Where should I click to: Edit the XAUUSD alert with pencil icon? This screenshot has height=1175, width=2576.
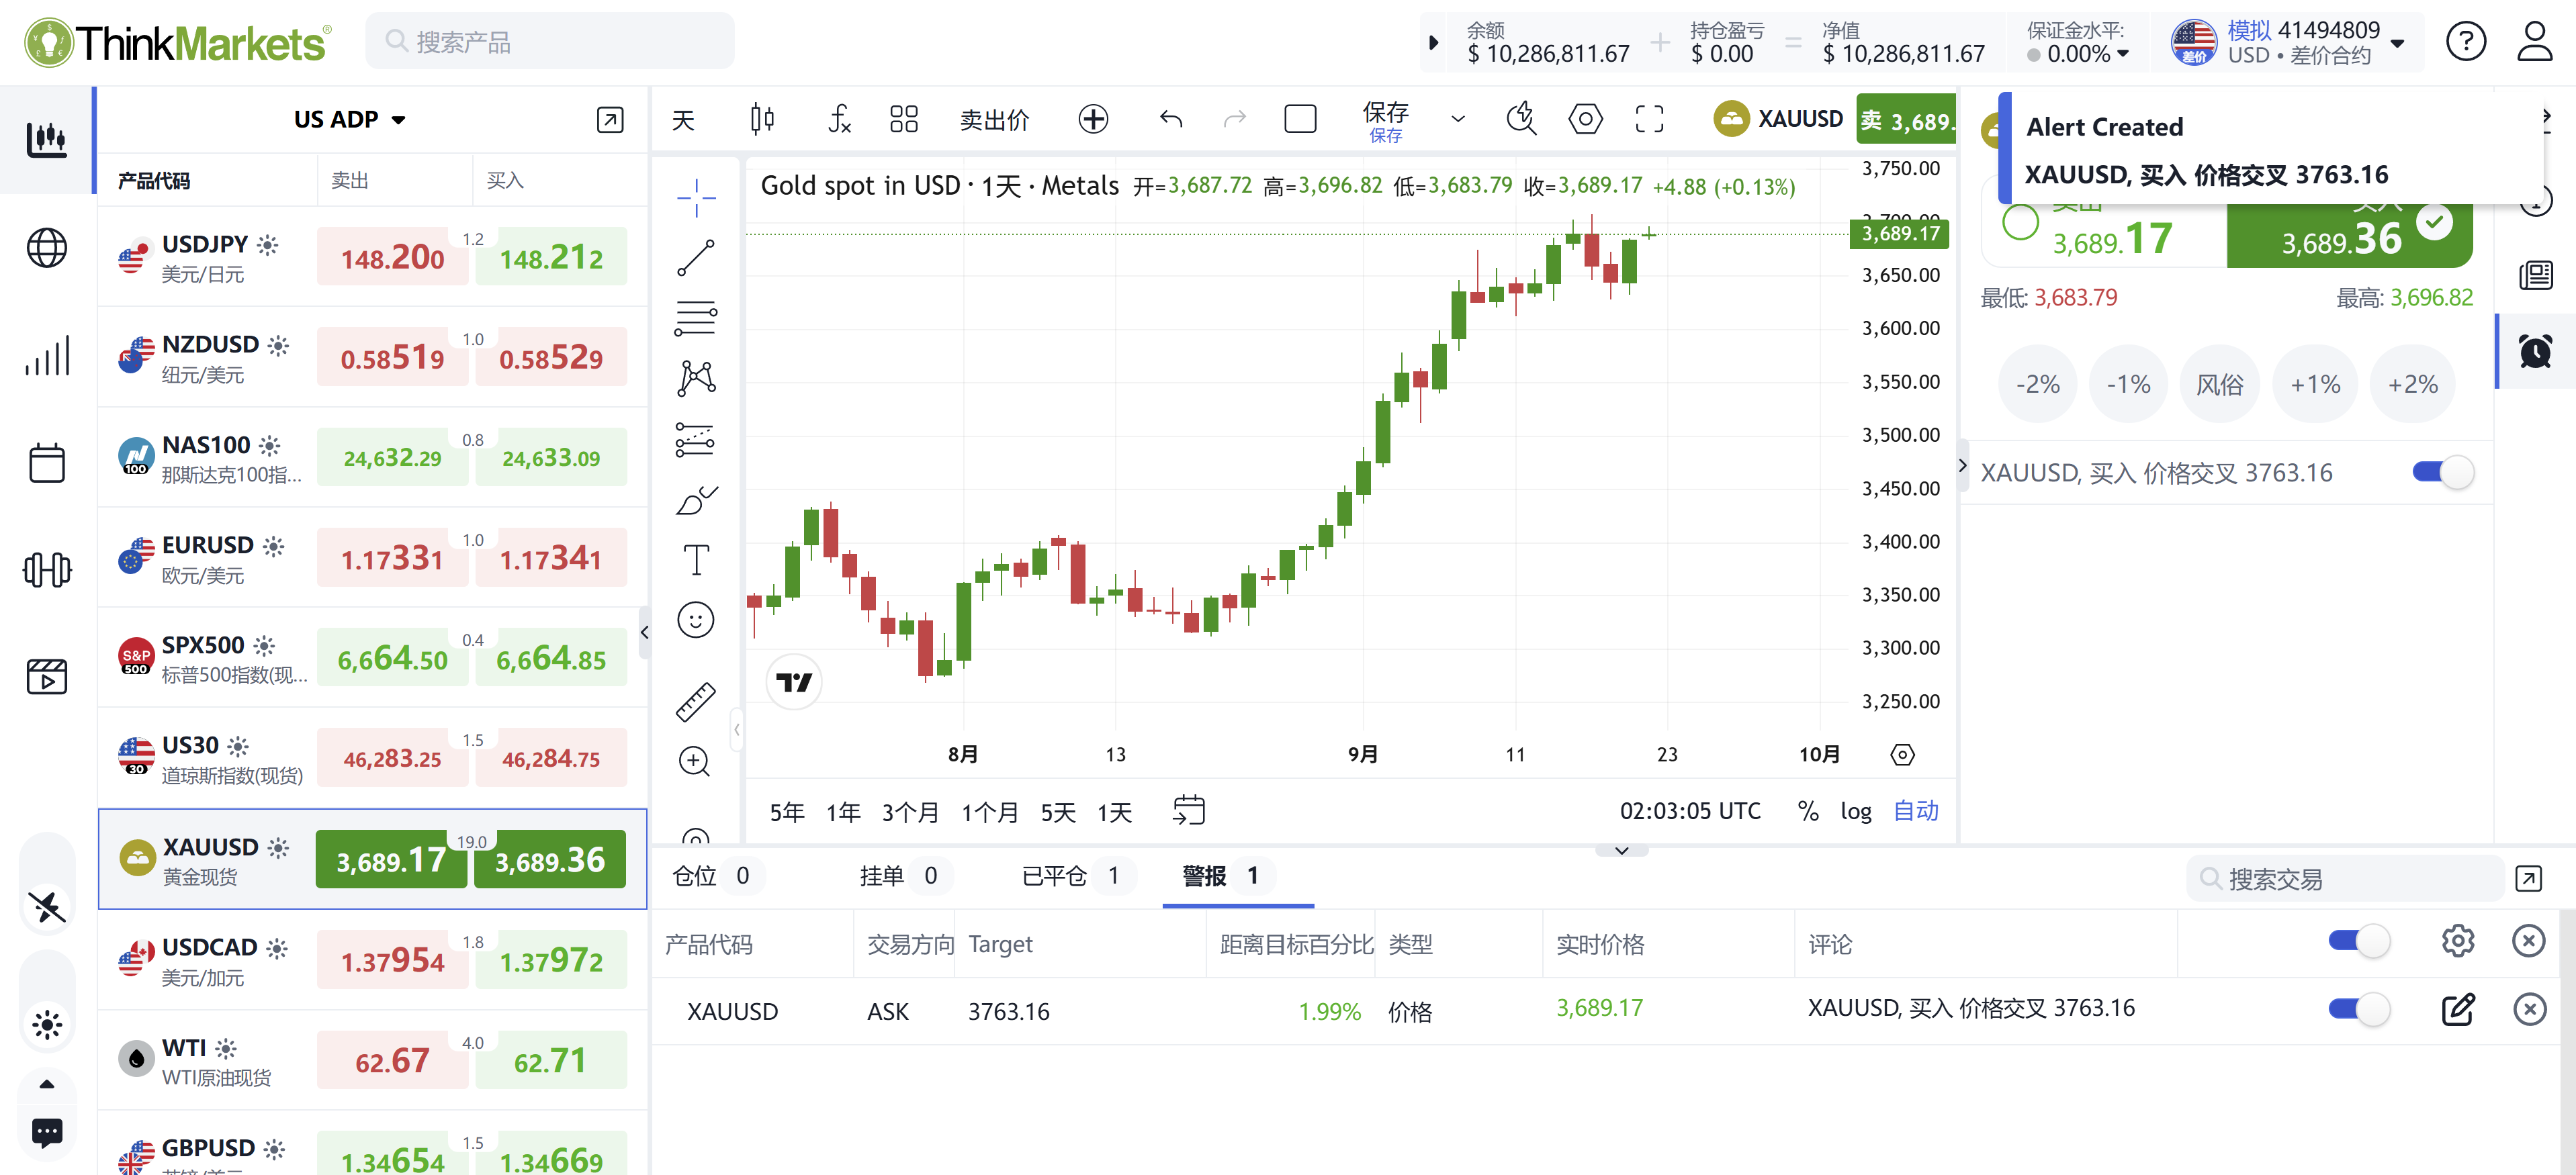2457,1009
